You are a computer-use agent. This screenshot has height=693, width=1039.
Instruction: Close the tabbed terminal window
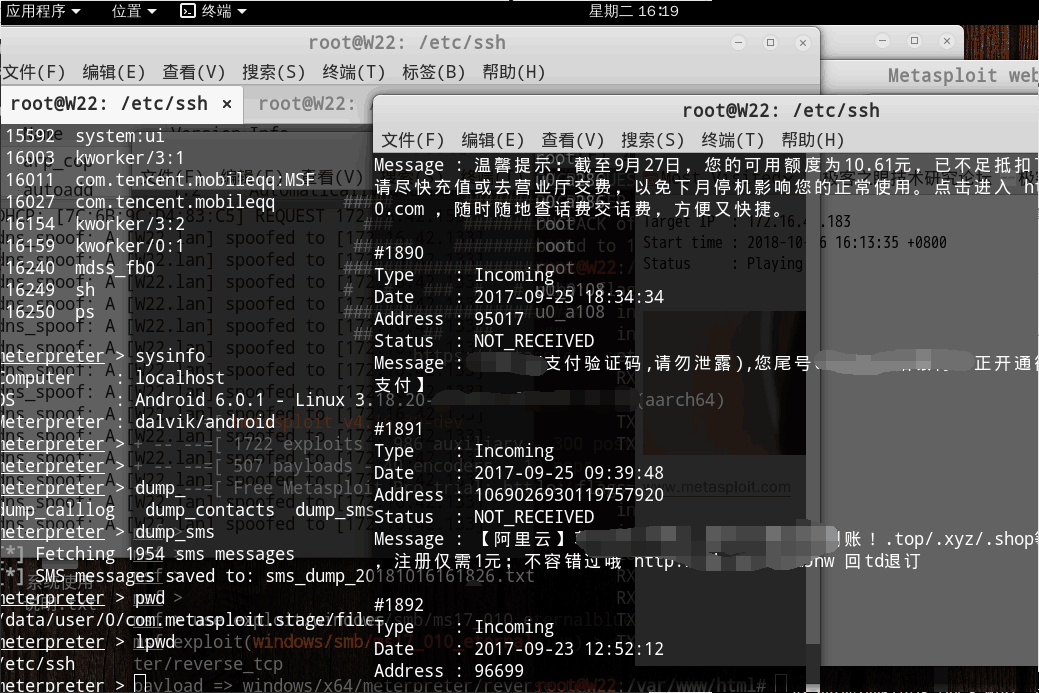(x=801, y=43)
